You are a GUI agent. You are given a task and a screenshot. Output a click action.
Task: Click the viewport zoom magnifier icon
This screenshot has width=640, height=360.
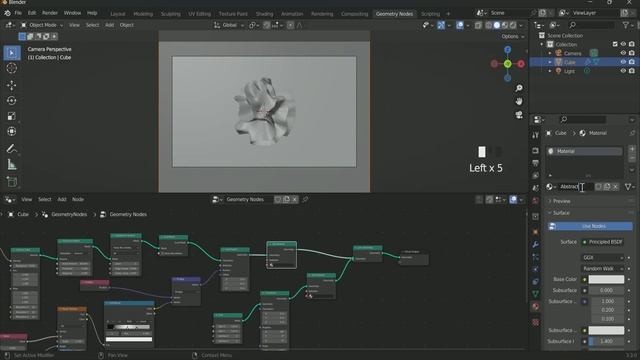point(519,88)
